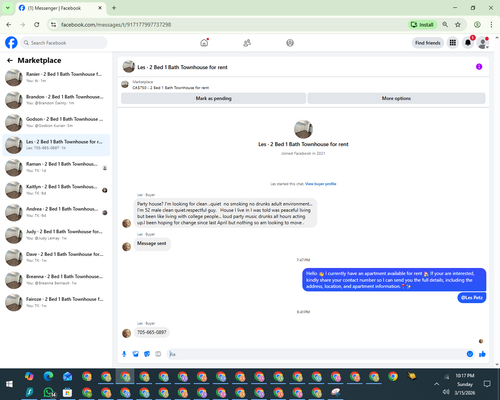This screenshot has width=500, height=400.
Task: Open the account profile avatar menu
Action: click(483, 43)
